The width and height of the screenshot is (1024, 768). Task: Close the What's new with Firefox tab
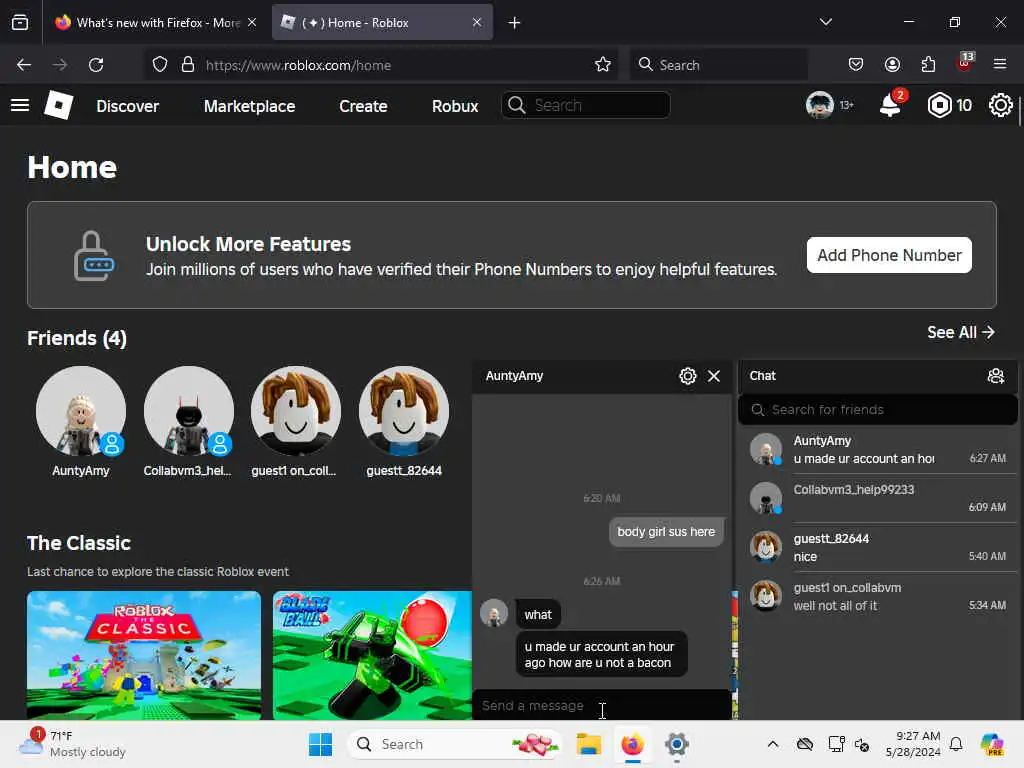[x=252, y=23]
